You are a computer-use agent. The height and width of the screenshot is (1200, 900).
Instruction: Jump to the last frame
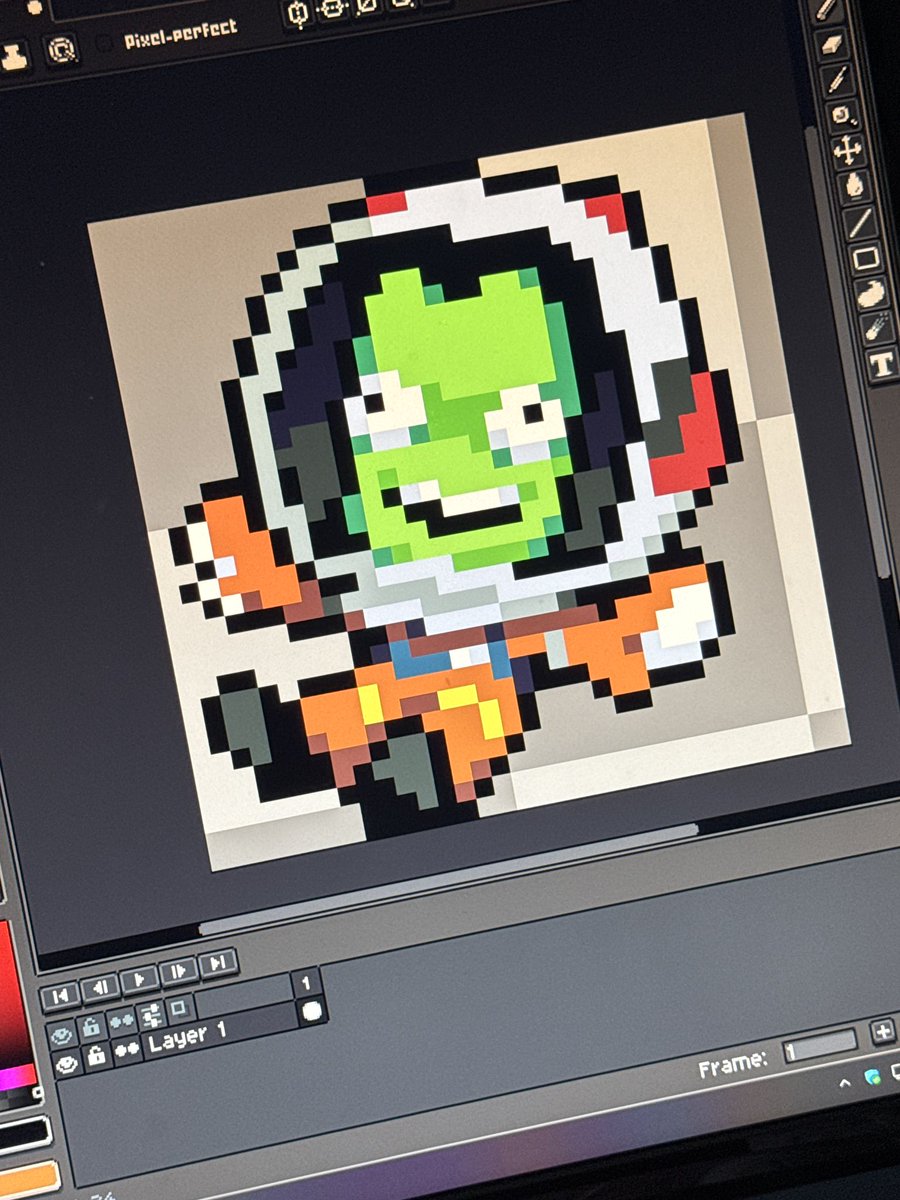[x=217, y=962]
